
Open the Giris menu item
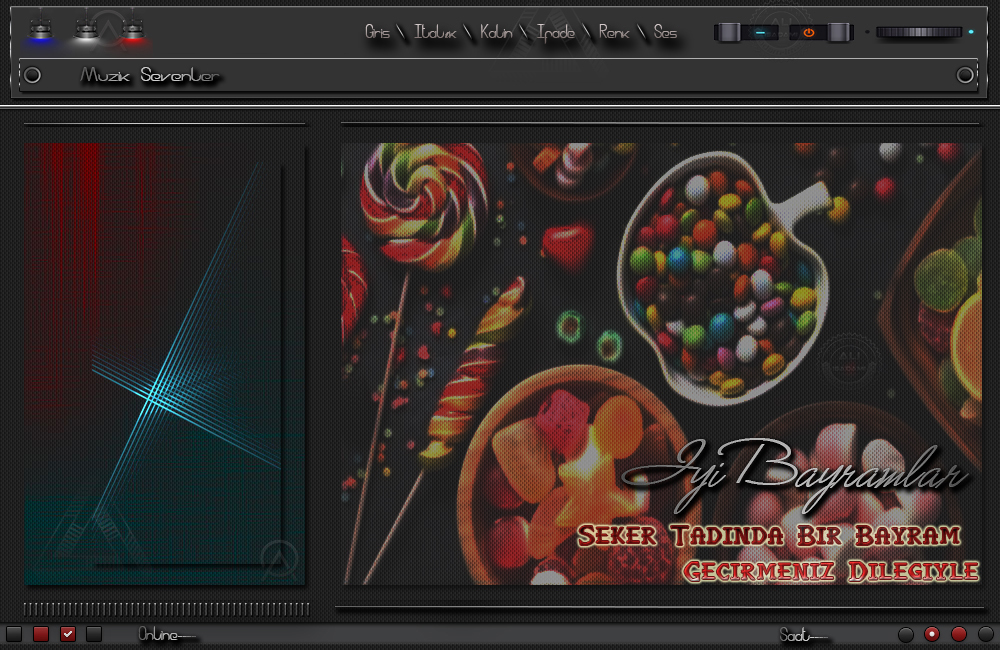377,33
